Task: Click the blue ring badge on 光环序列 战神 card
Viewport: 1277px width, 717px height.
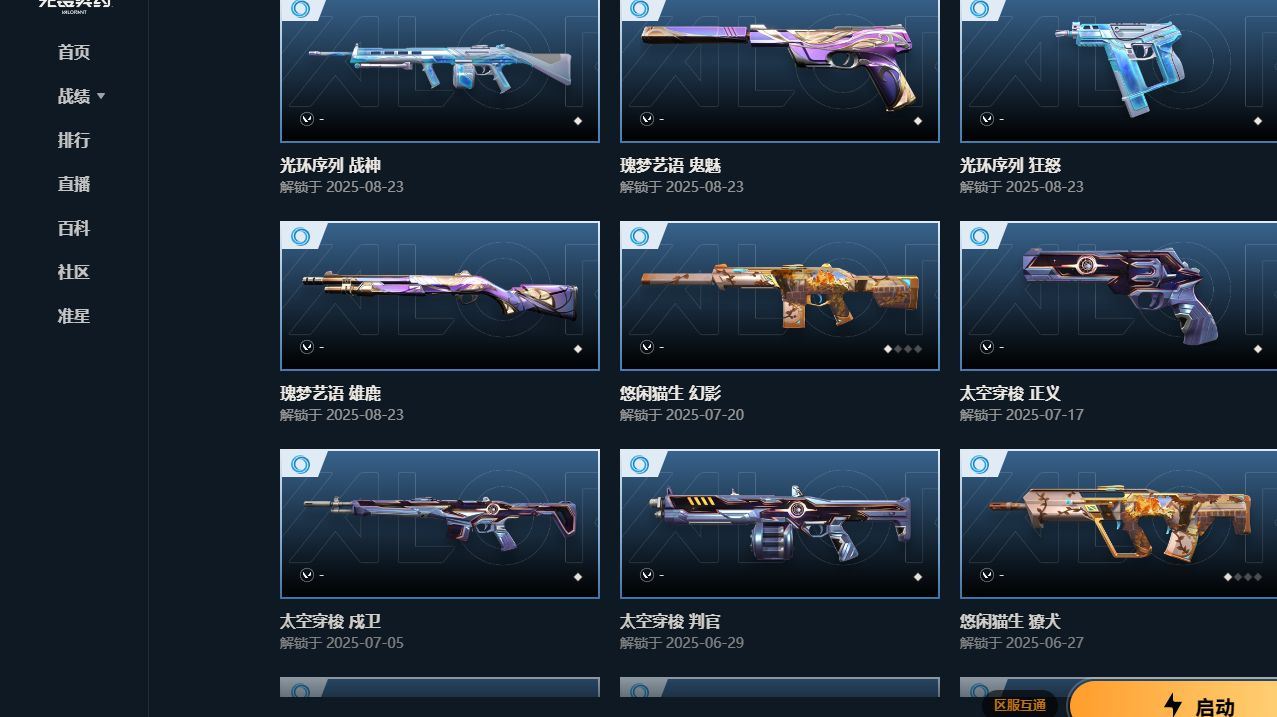Action: pos(300,9)
